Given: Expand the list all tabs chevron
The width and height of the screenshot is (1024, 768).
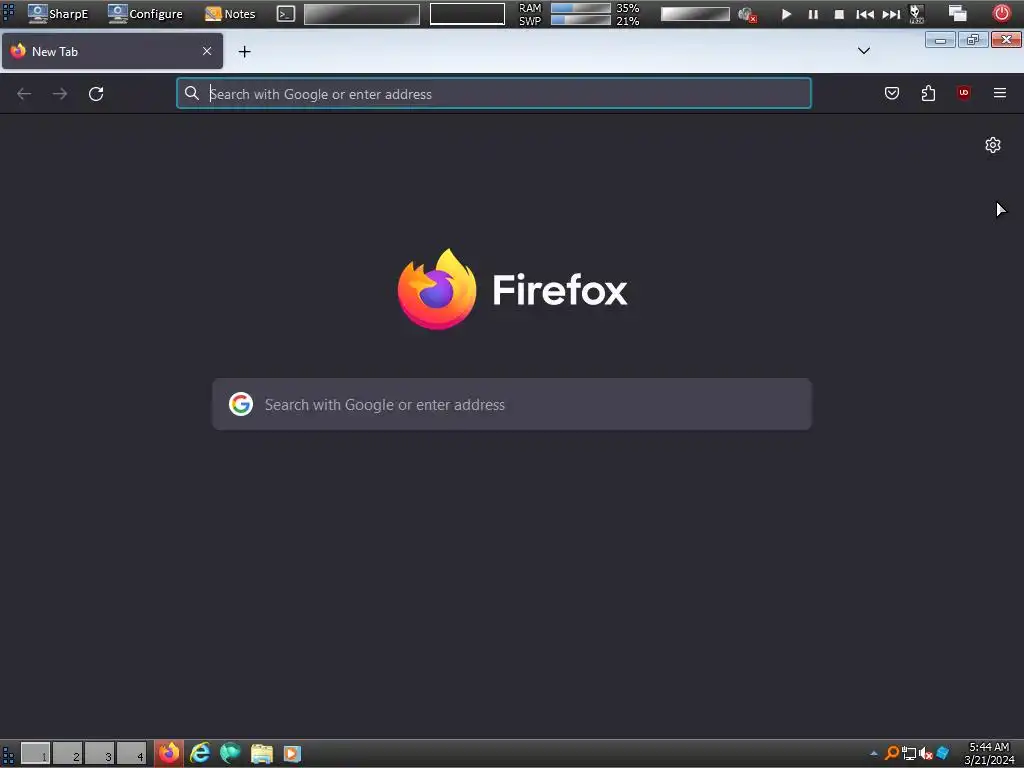Looking at the screenshot, I should 864,51.
